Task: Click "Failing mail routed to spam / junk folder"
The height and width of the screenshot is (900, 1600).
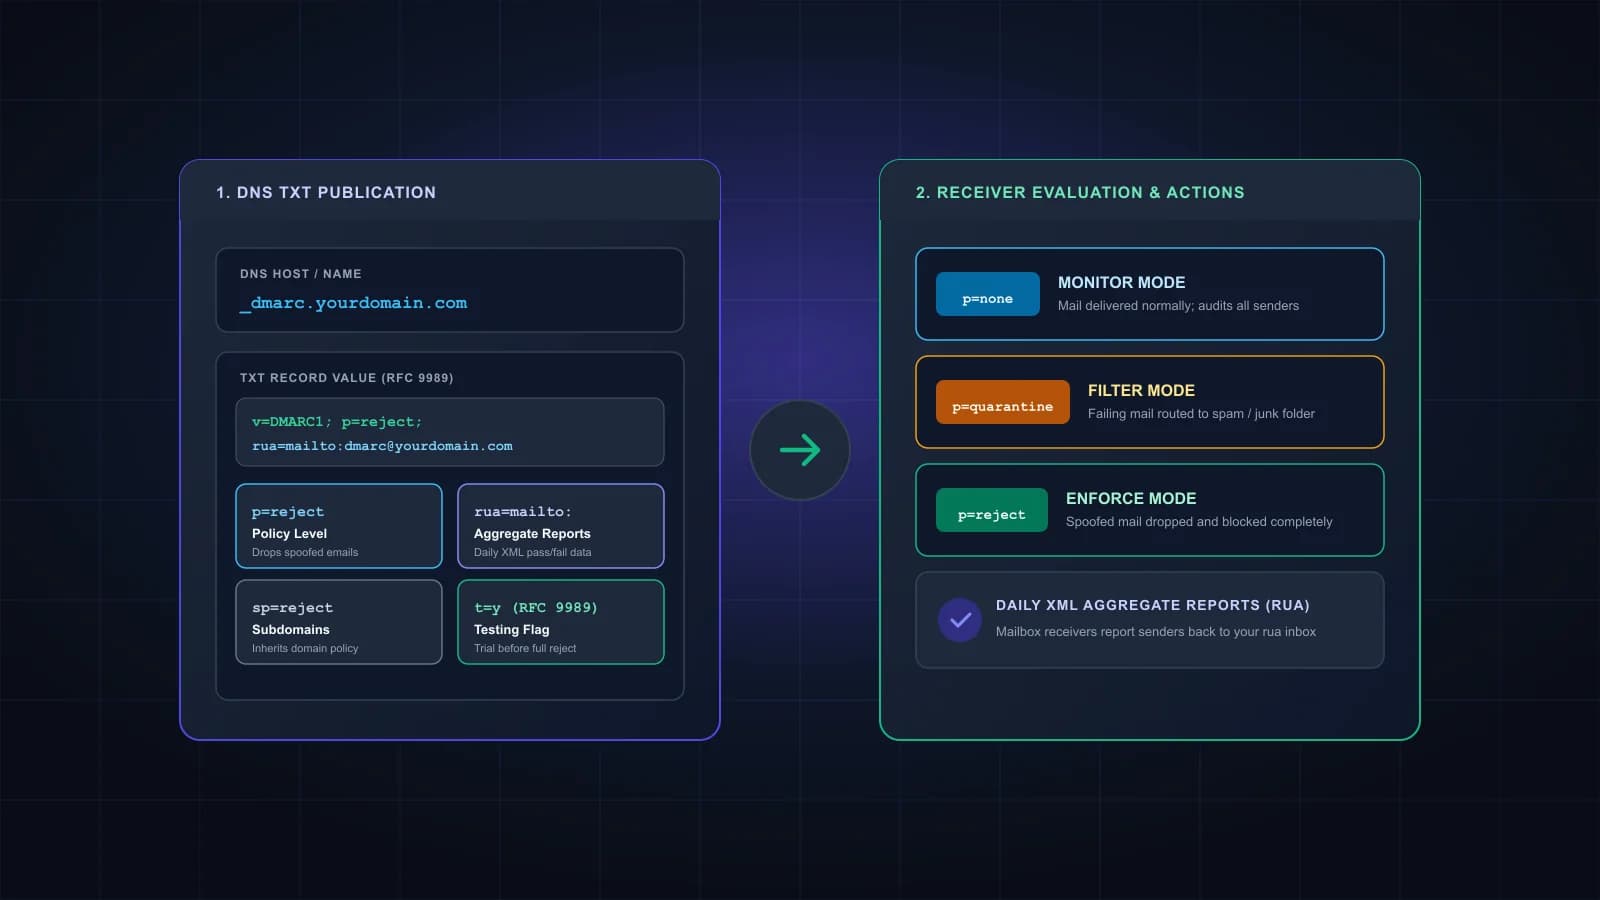Action: coord(1201,414)
